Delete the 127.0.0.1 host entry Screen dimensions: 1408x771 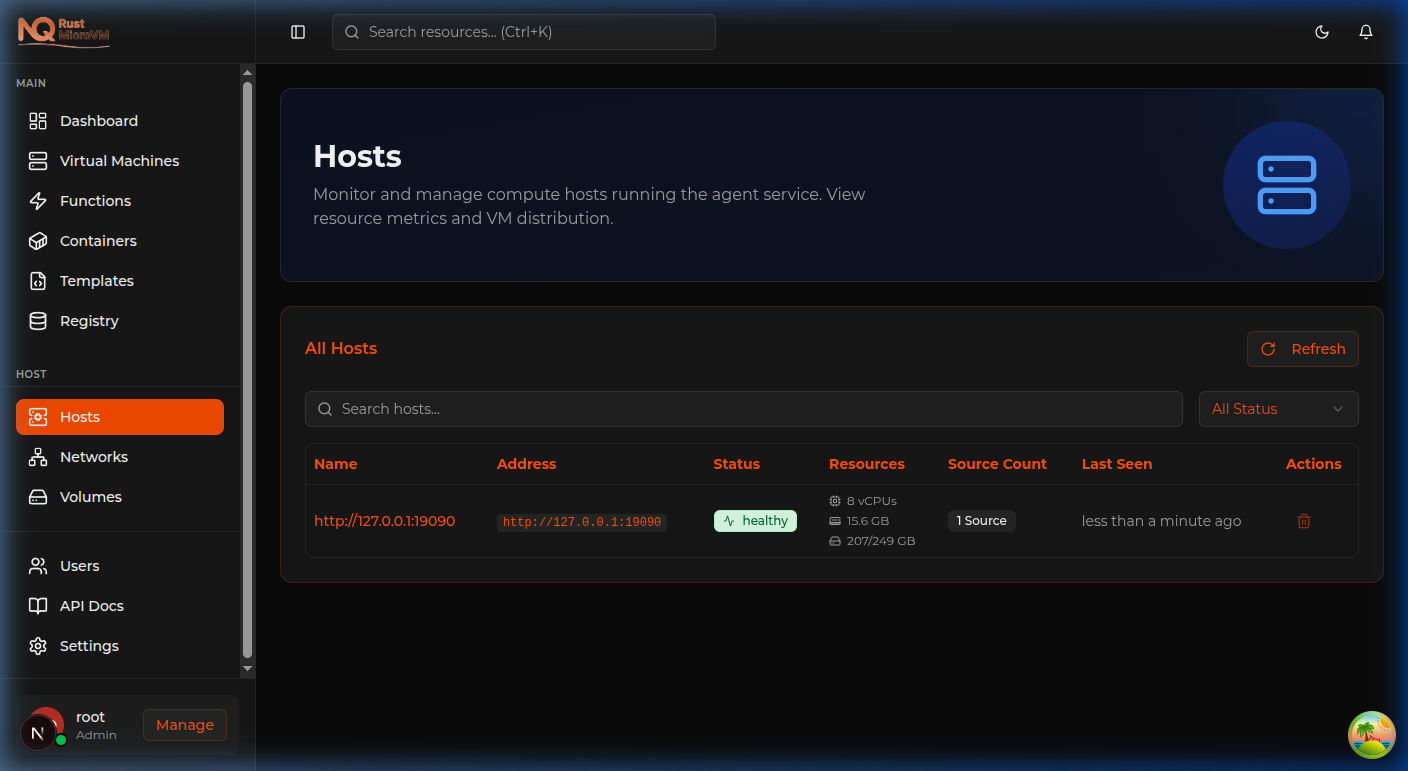[x=1303, y=520]
